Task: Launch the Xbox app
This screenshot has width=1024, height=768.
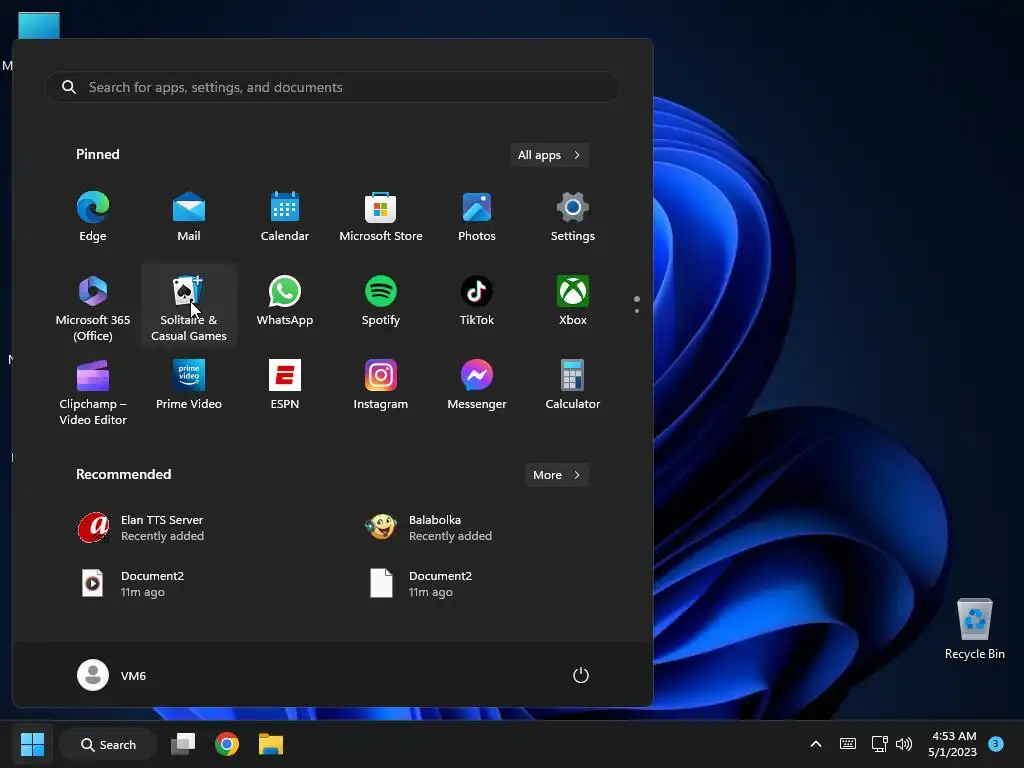Action: (573, 302)
